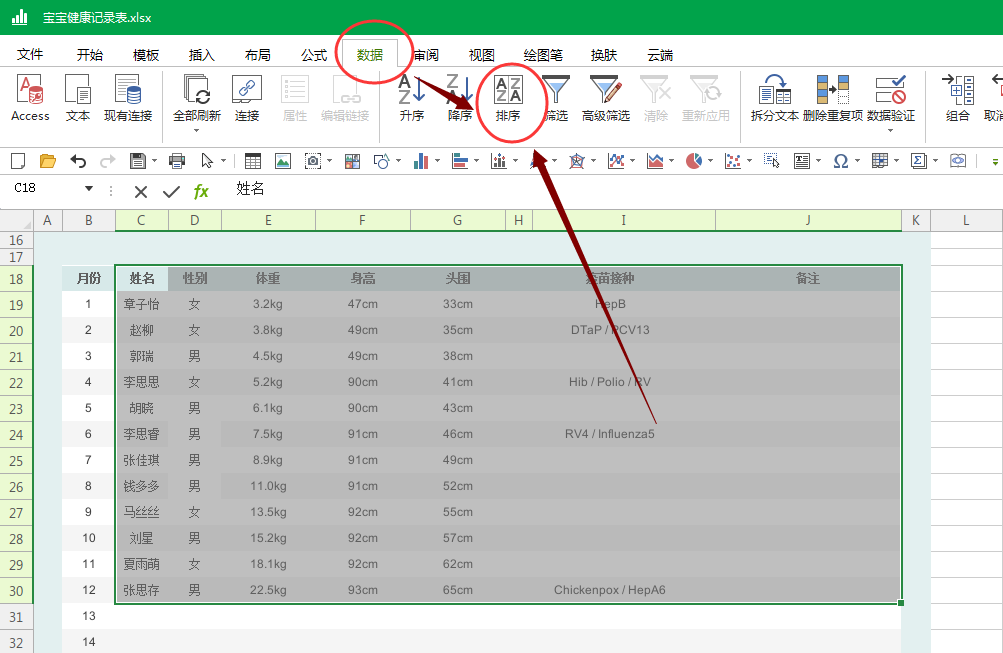
Task: Click the Sigma sum function icon
Action: click(919, 161)
